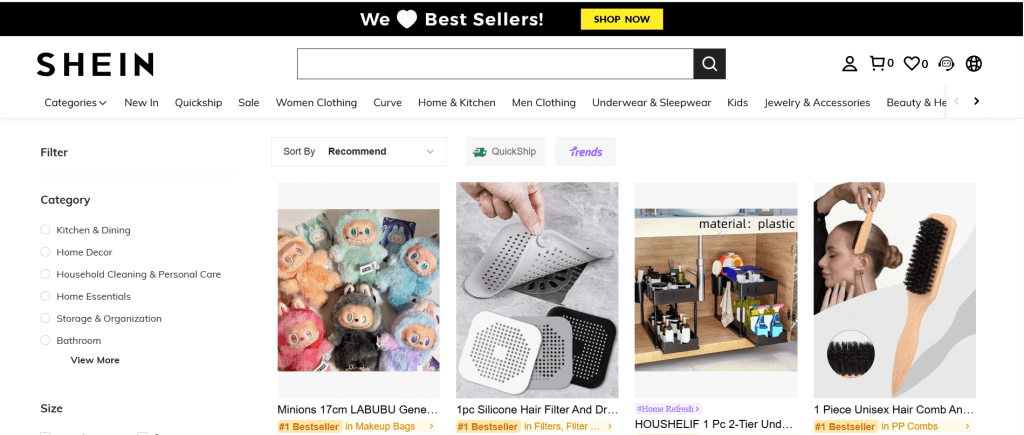The image size is (1024, 435).
Task: Enable the QuickShip filter button
Action: coord(504,152)
